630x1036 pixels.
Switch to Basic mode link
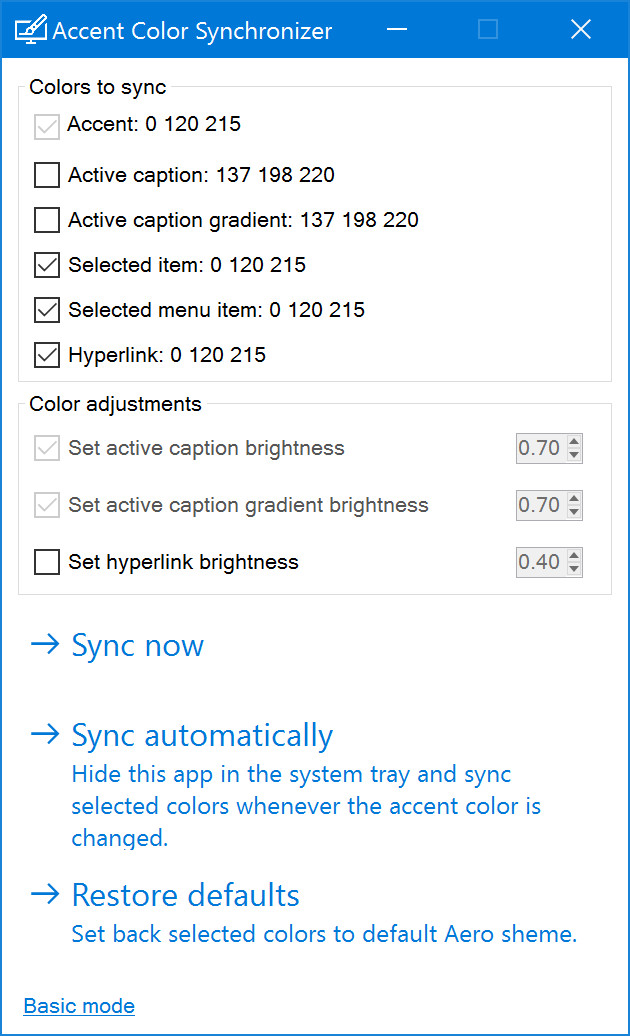pos(79,1006)
